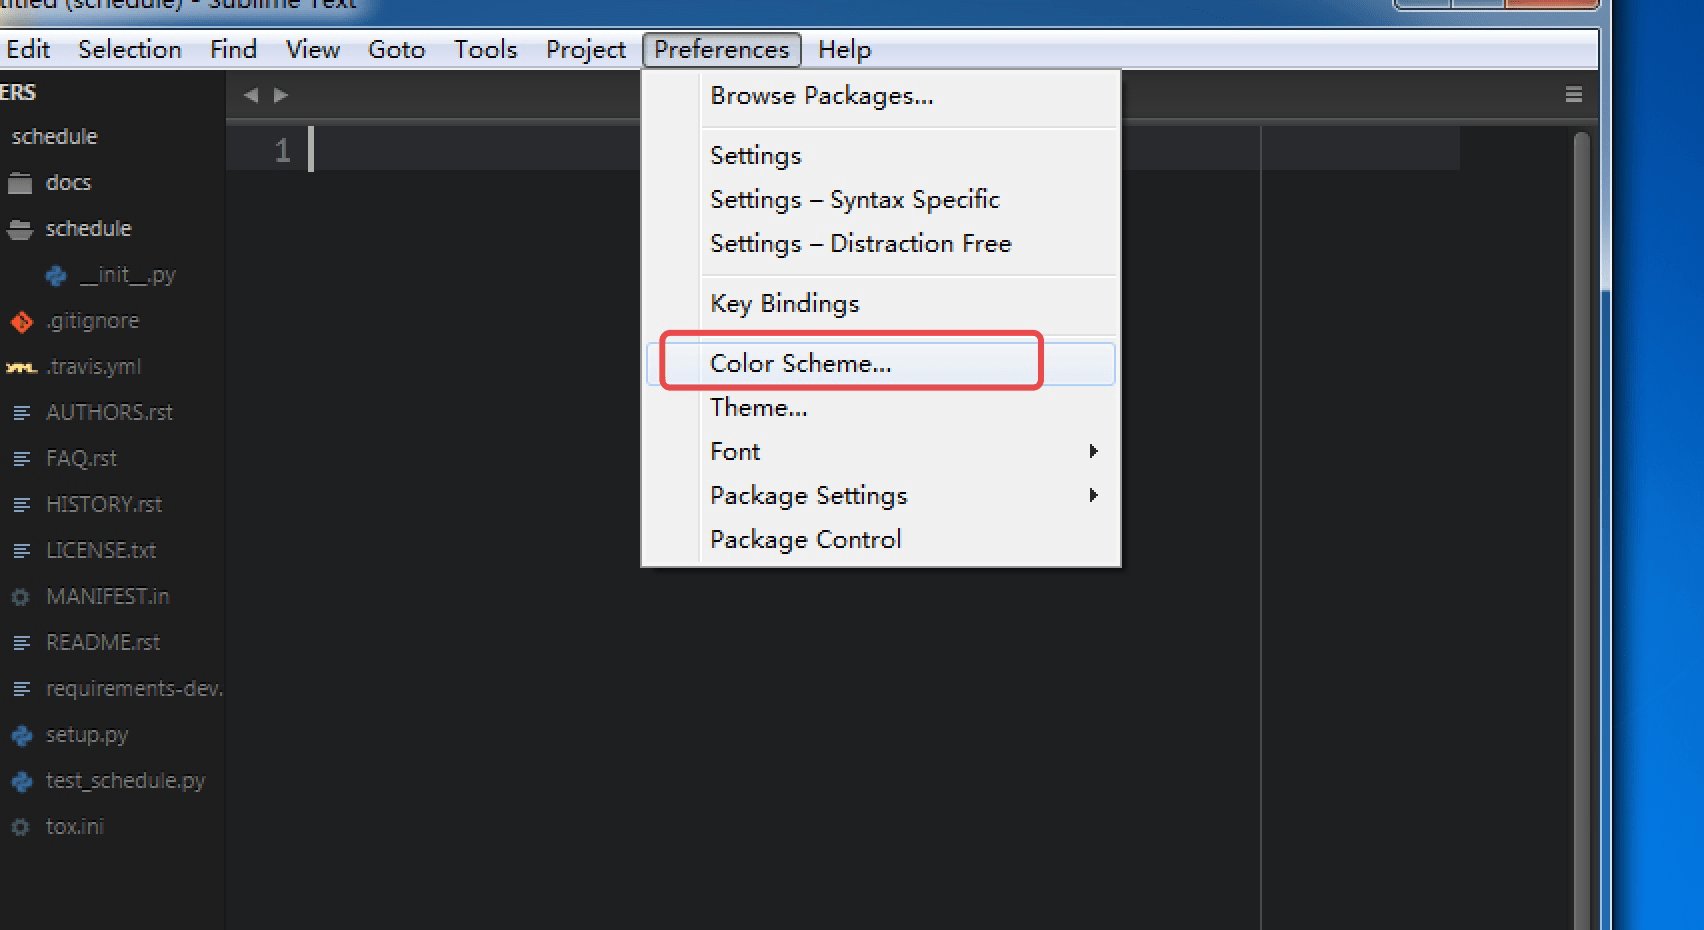Open README.rst in the sidebar
Viewport: 1704px width, 930px height.
102,643
